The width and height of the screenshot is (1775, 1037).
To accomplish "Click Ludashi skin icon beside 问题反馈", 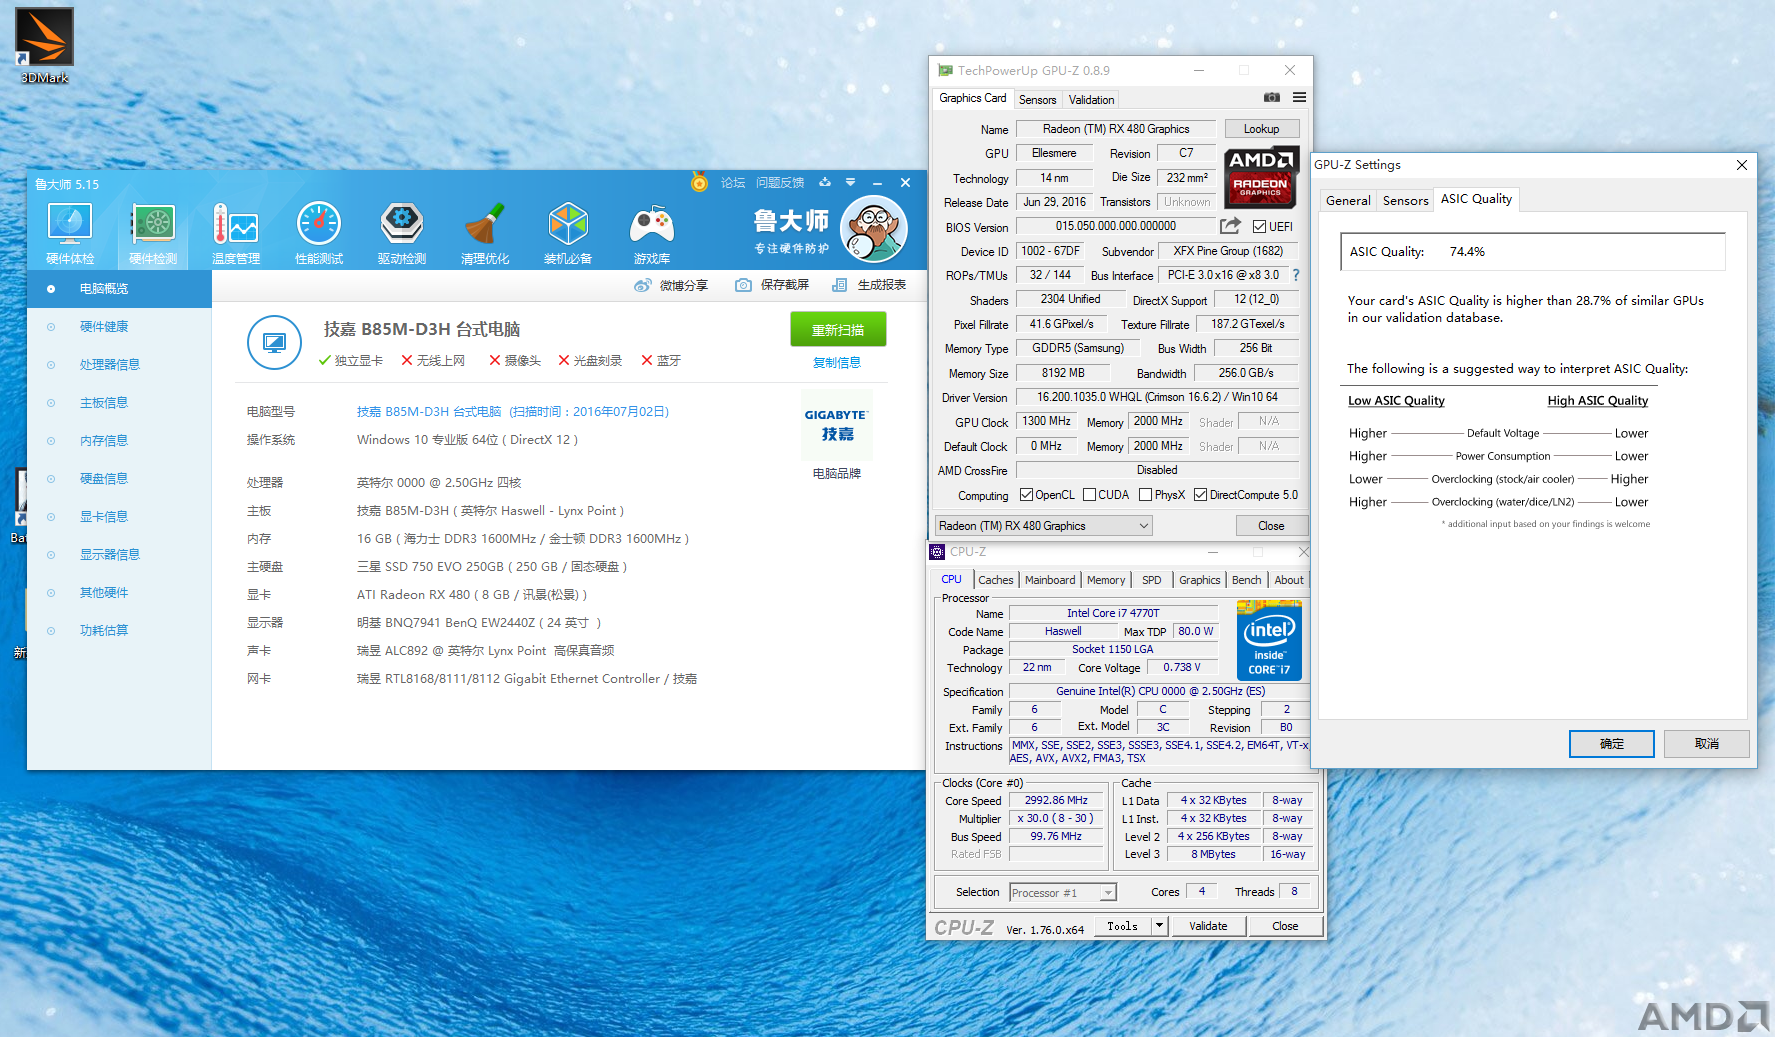I will (x=825, y=183).
